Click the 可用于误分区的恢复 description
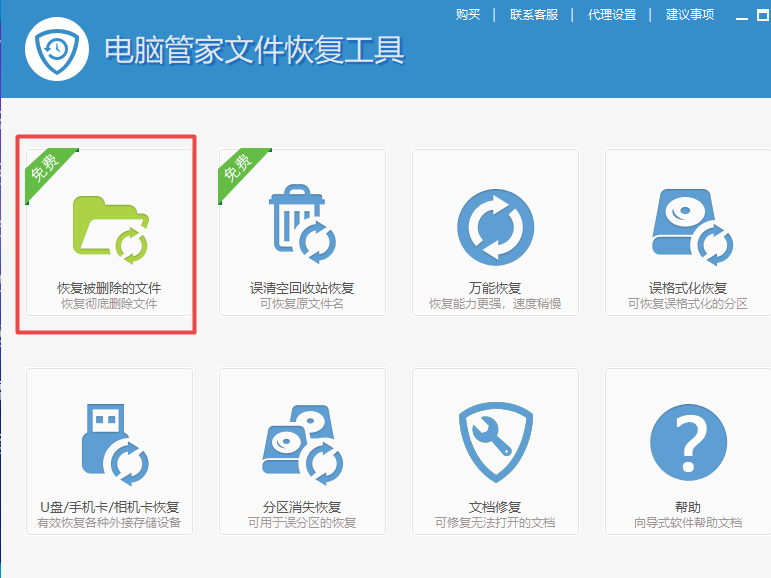 [x=302, y=522]
